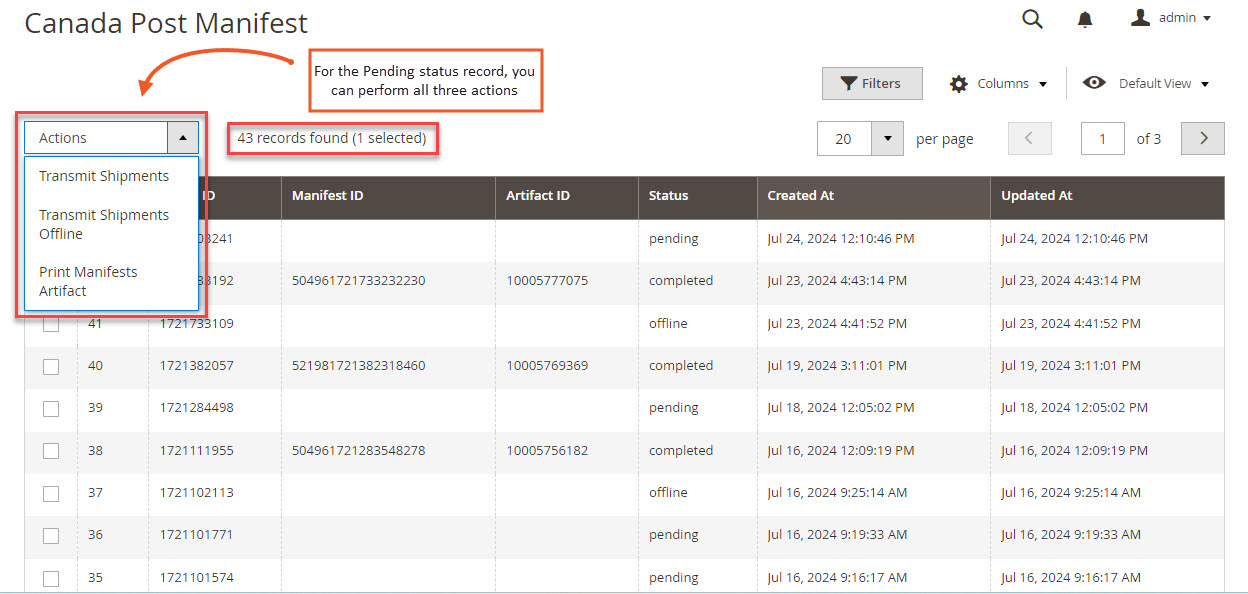
Task: Check the box for row 35
Action: (51, 578)
